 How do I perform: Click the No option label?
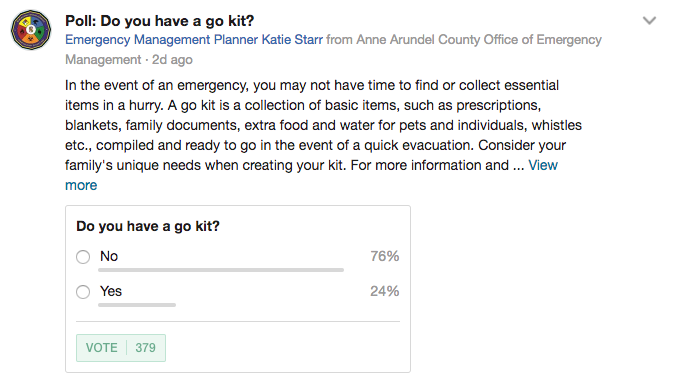pyautogui.click(x=109, y=256)
